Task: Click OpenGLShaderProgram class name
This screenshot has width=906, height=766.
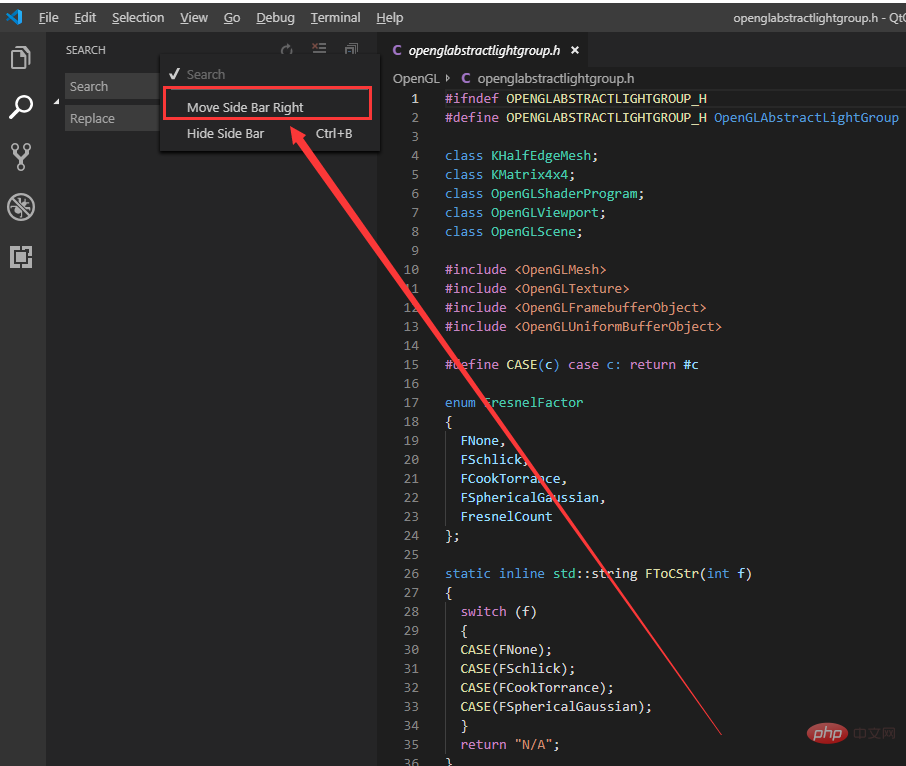Action: 564,194
